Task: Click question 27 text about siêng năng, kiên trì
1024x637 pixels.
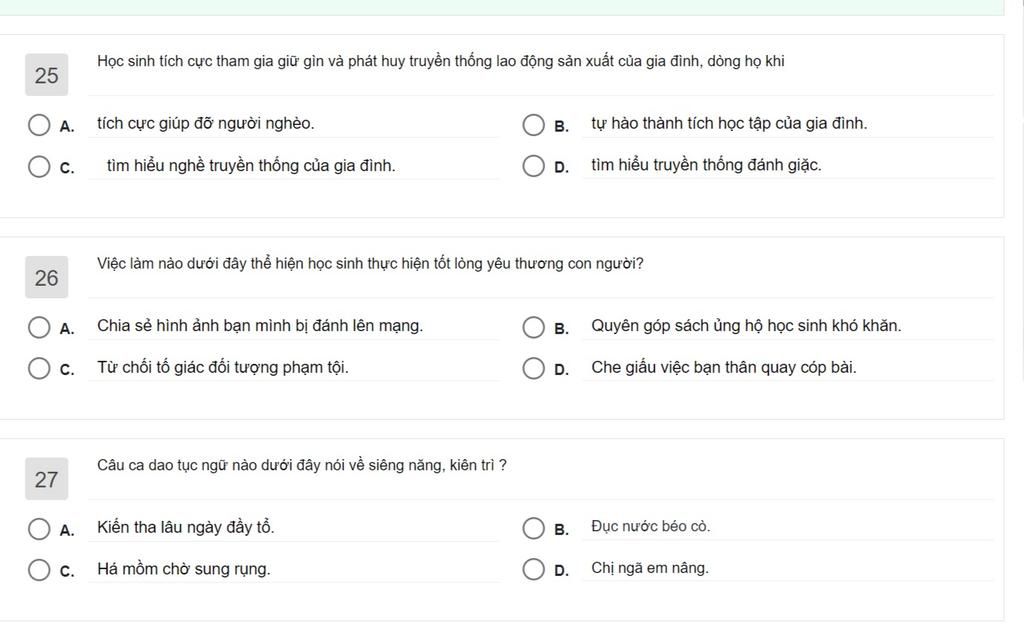Action: 302,465
